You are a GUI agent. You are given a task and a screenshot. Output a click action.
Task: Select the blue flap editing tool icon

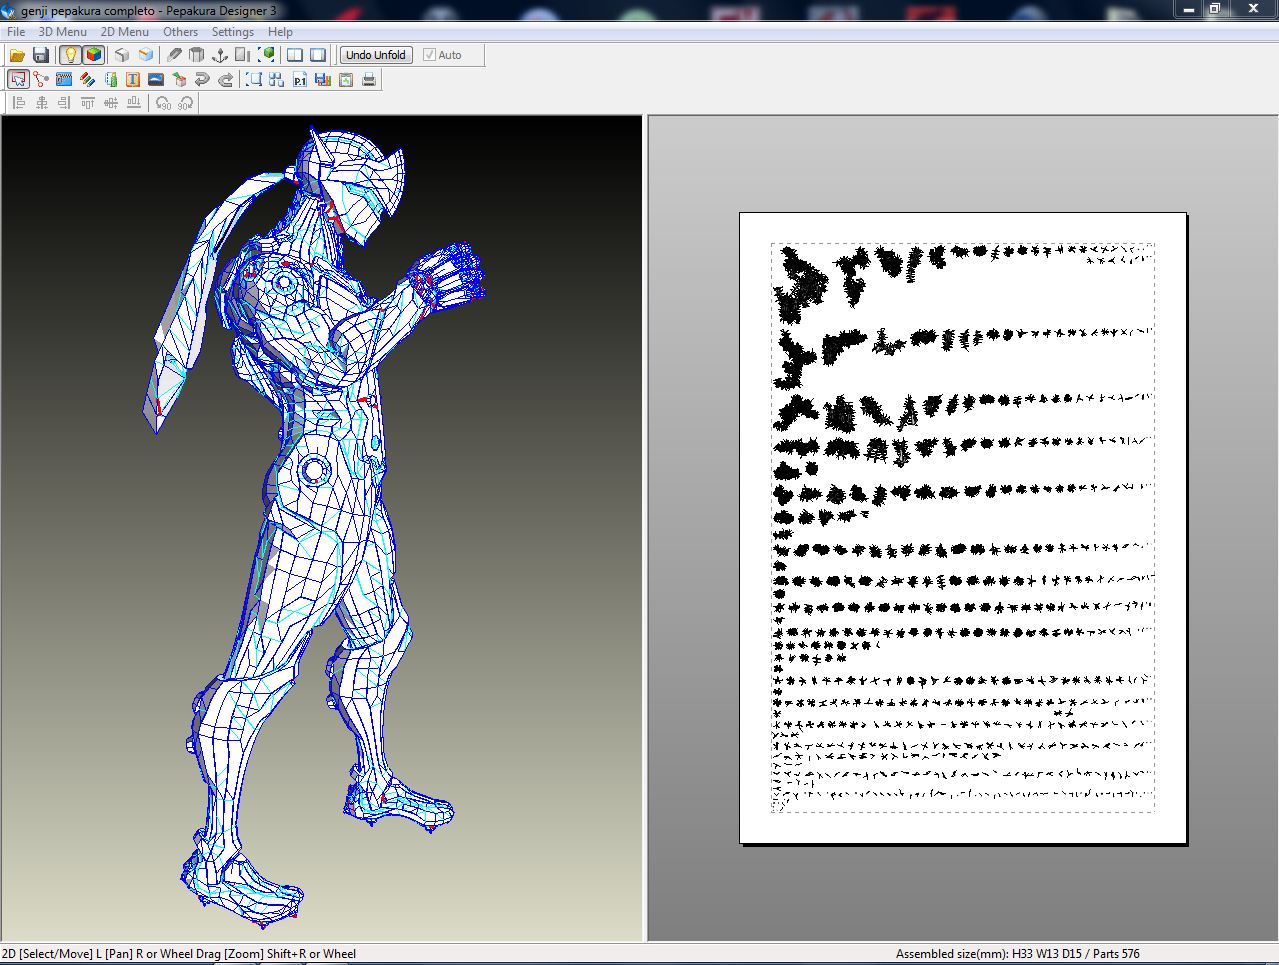[x=64, y=79]
